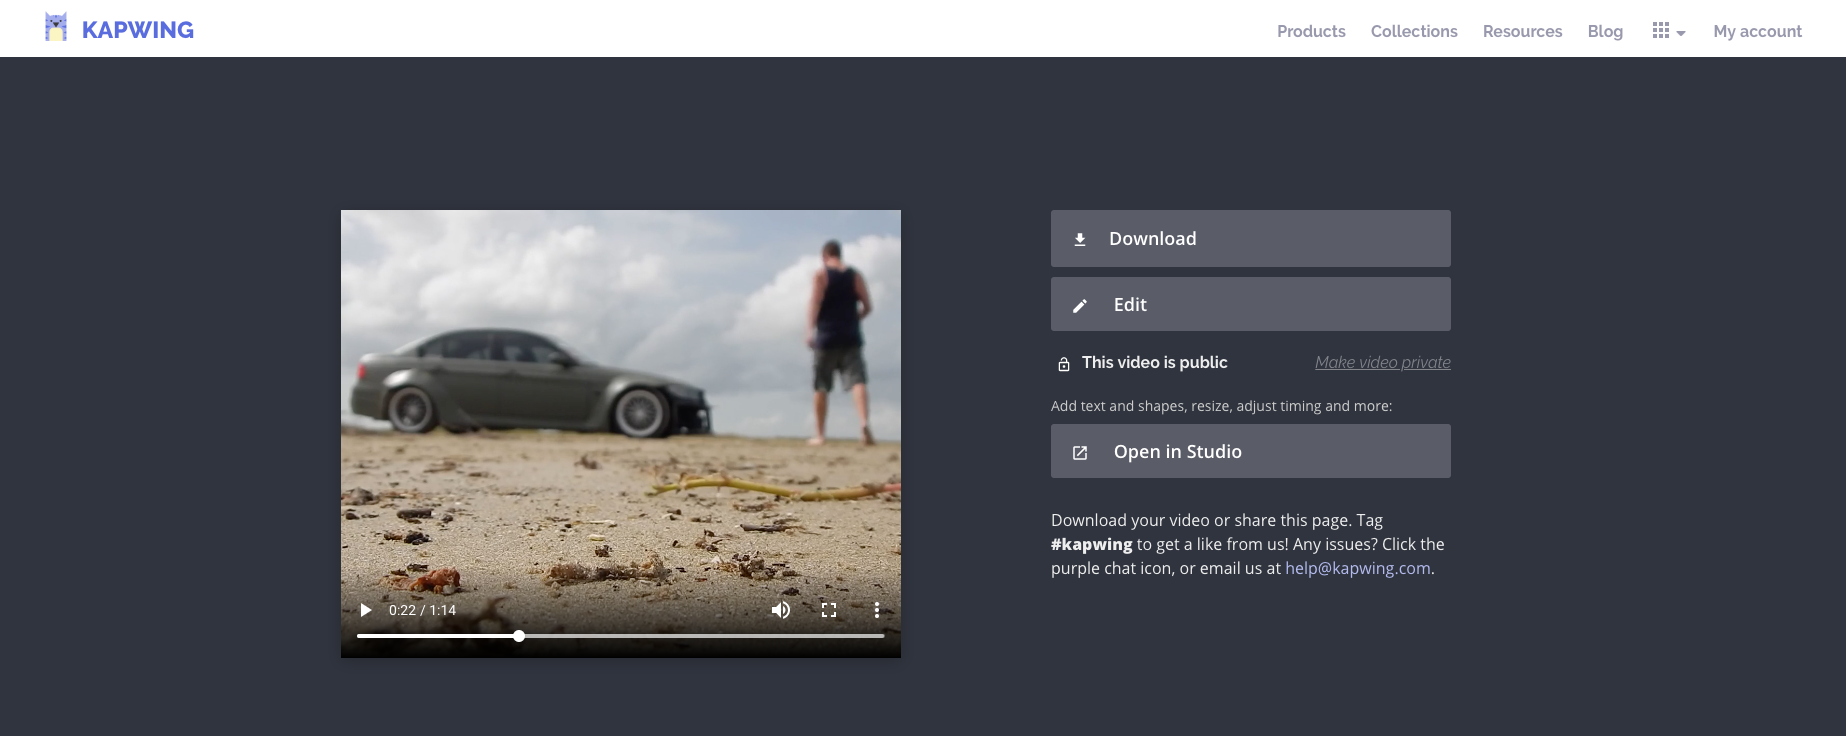1846x736 pixels.
Task: Click the pencil edit icon
Action: (1080, 306)
